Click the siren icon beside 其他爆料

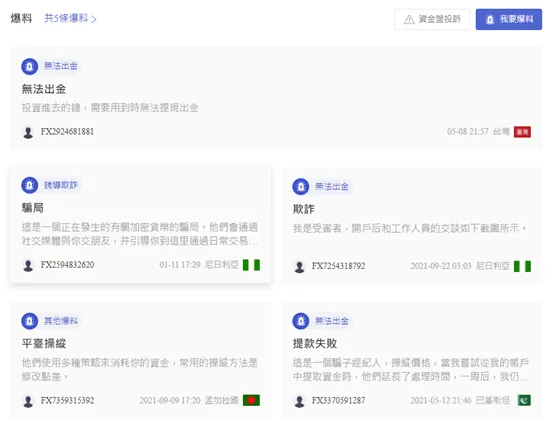(x=30, y=321)
